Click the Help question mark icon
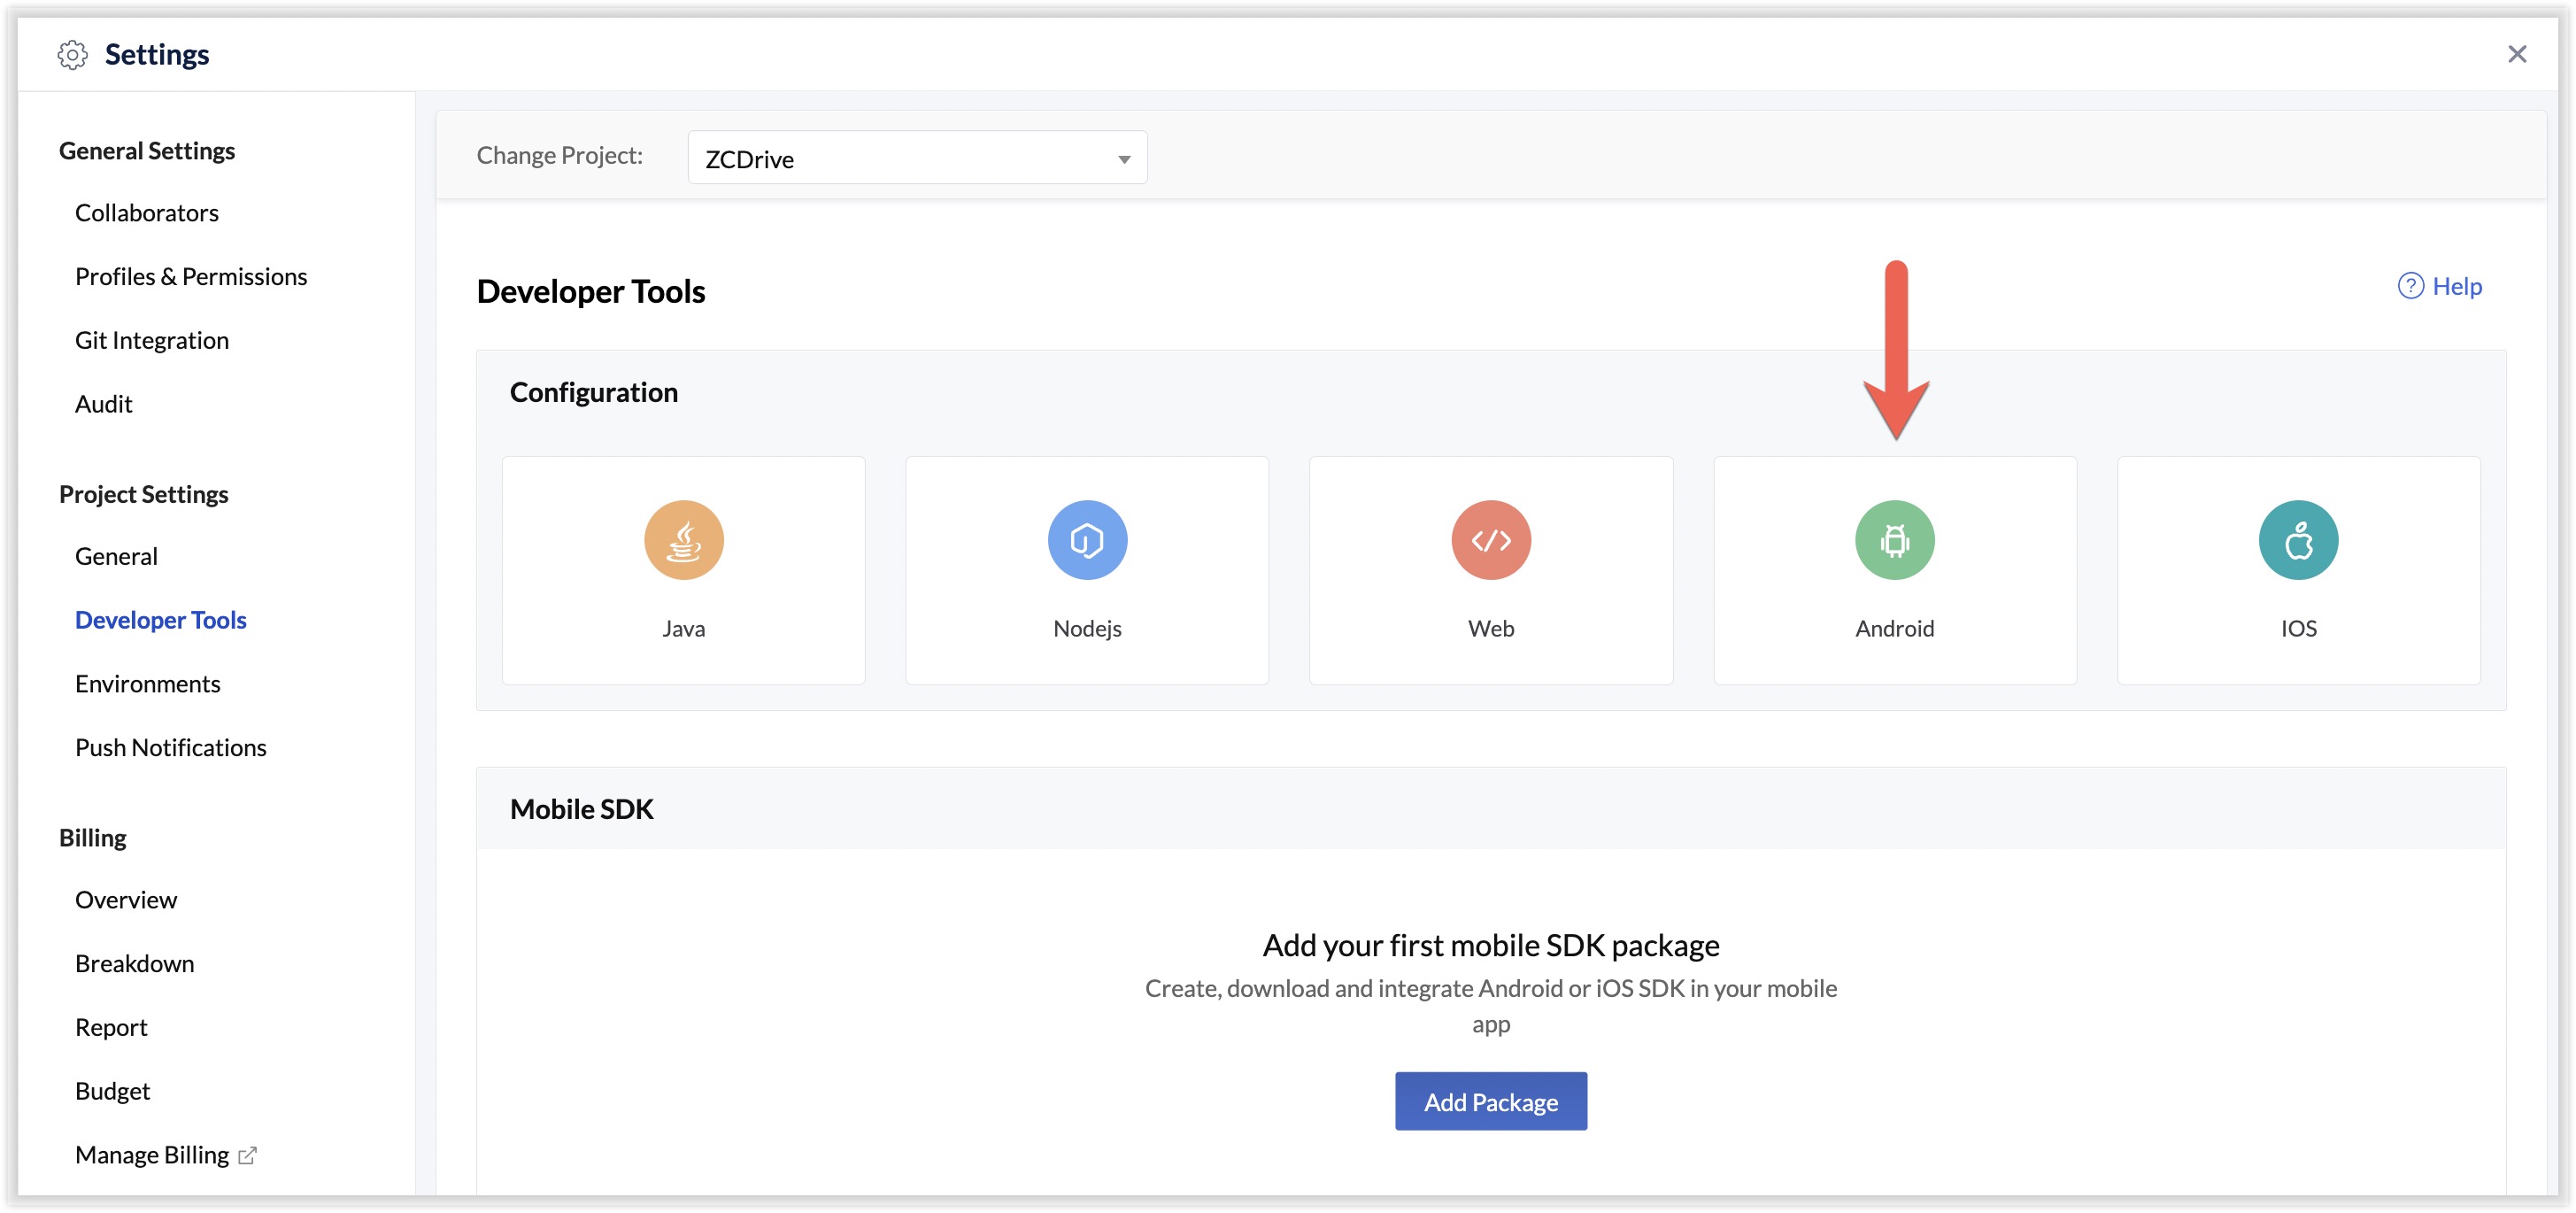The image size is (2576, 1213). pos(2410,286)
